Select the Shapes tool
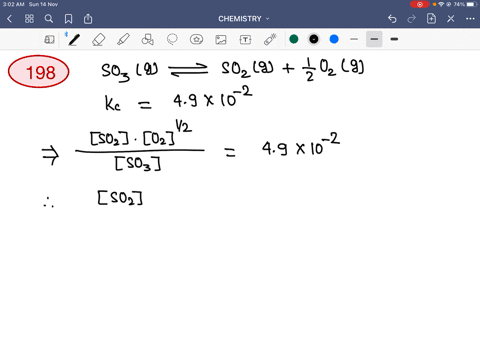The width and height of the screenshot is (480, 360). click(147, 40)
